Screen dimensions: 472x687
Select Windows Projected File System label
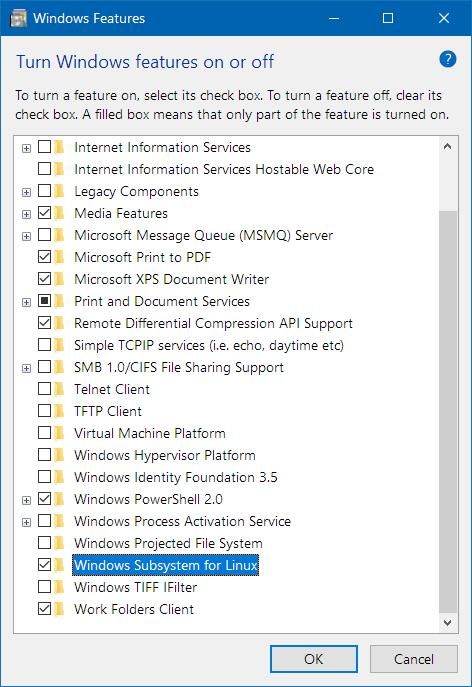pyautogui.click(x=168, y=543)
